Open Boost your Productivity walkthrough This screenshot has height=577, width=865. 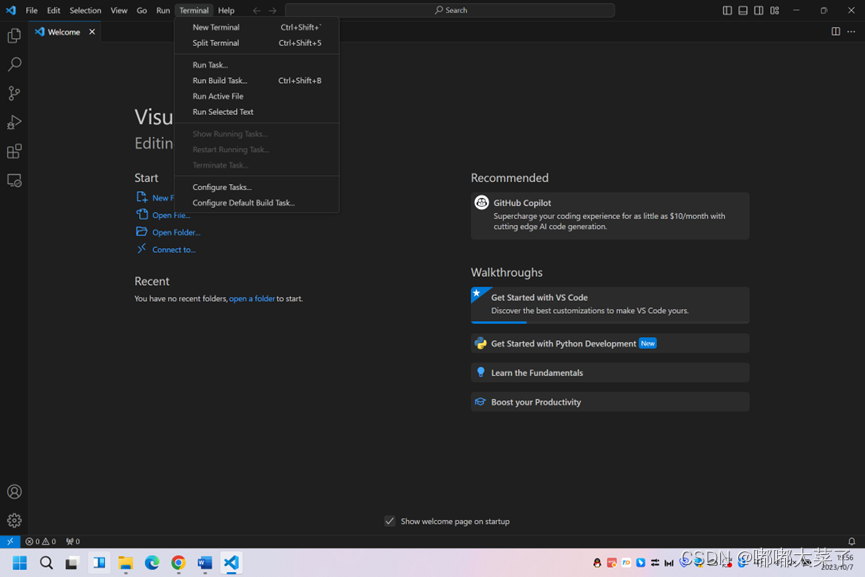point(610,402)
